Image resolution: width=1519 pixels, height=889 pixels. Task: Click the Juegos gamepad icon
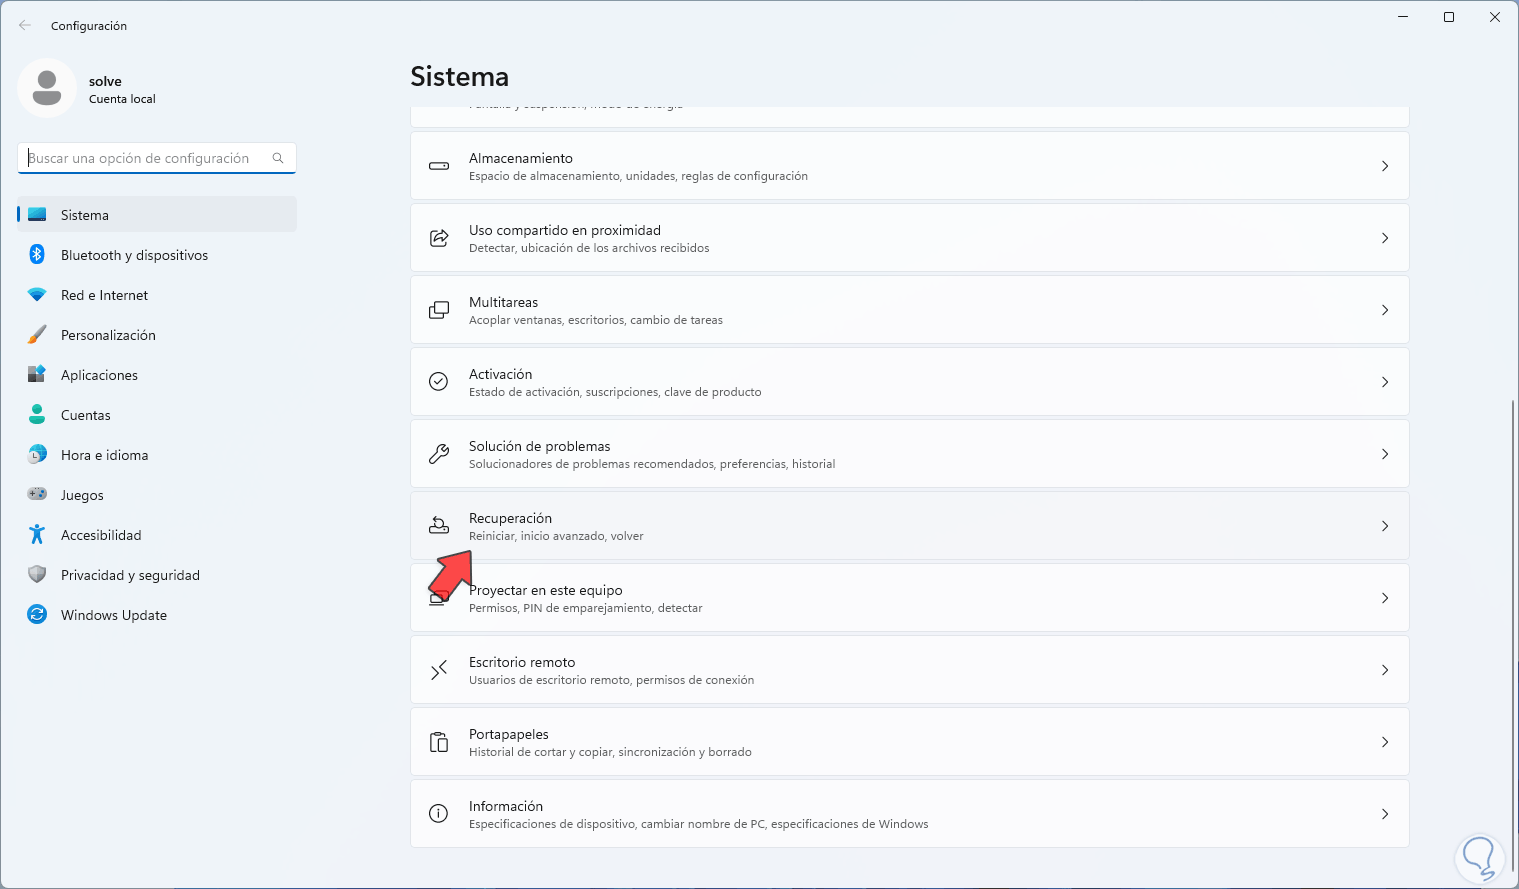[x=37, y=495]
